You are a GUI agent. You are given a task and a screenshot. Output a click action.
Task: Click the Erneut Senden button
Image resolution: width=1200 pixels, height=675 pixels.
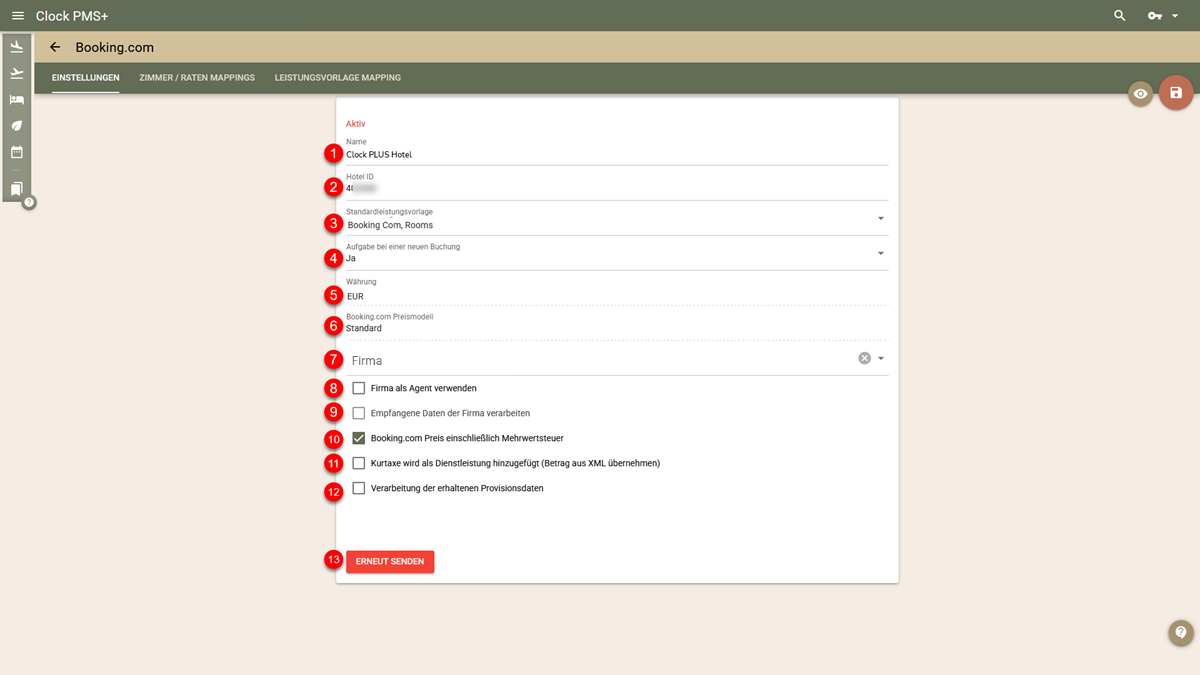[x=390, y=562]
